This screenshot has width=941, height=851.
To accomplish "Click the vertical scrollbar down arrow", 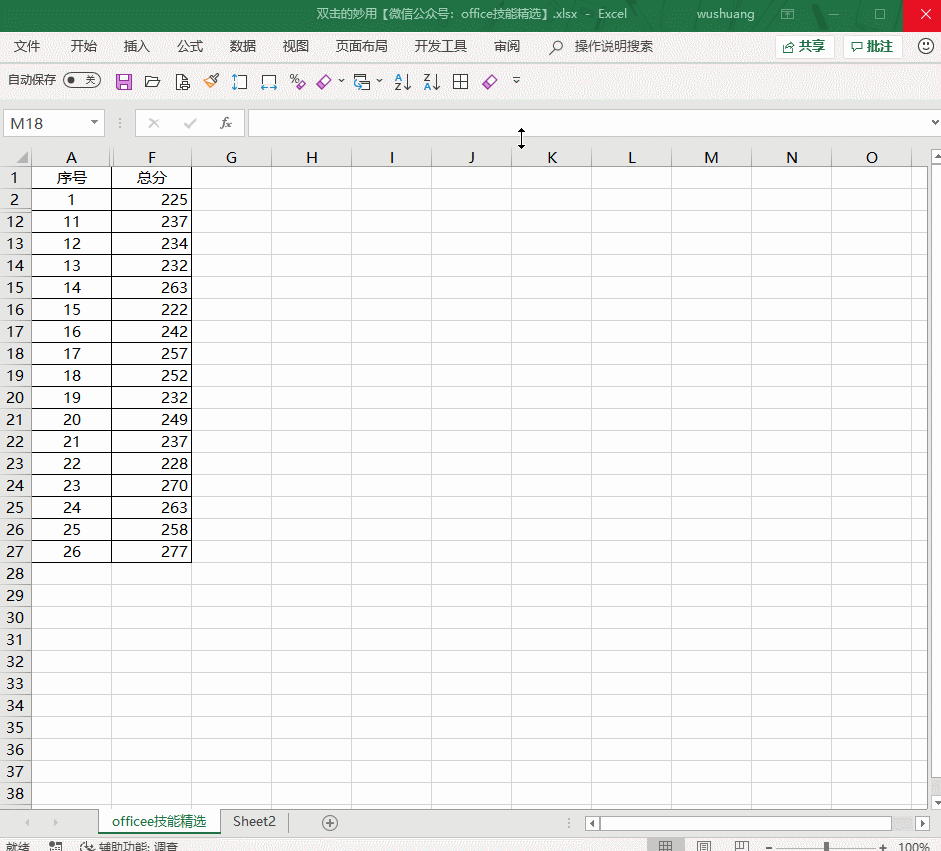I will (x=936, y=802).
